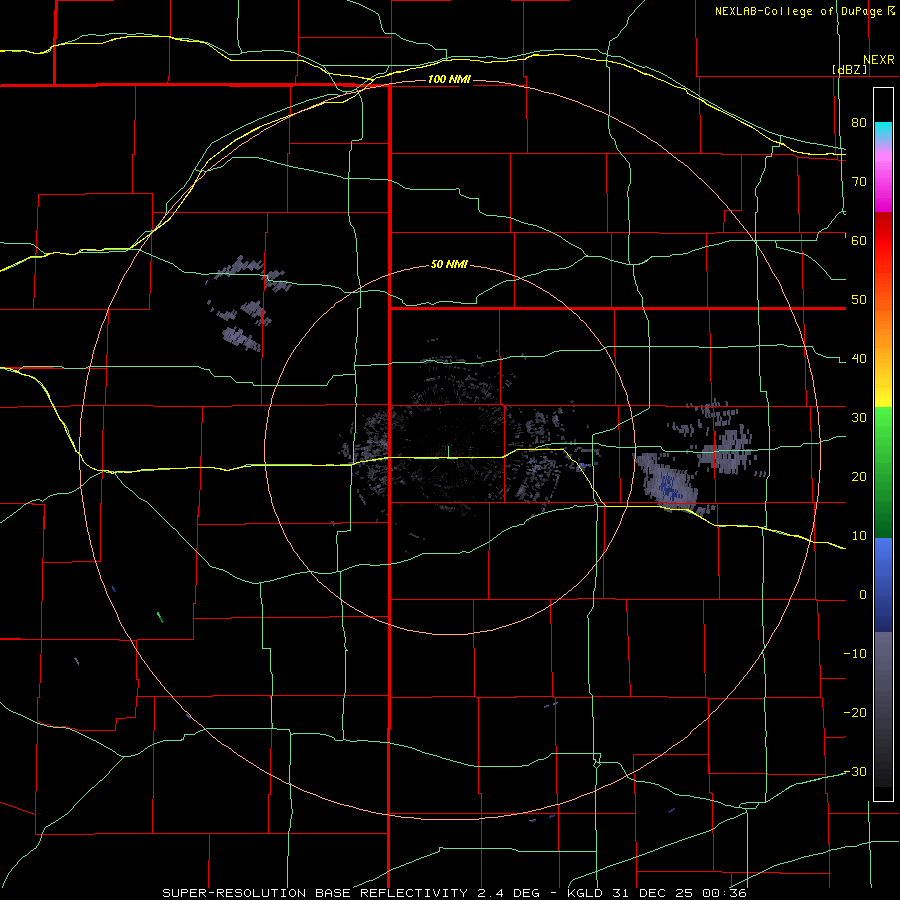Screen dimensions: 900x900
Task: Click the green segment of the color bar
Action: (x=883, y=472)
